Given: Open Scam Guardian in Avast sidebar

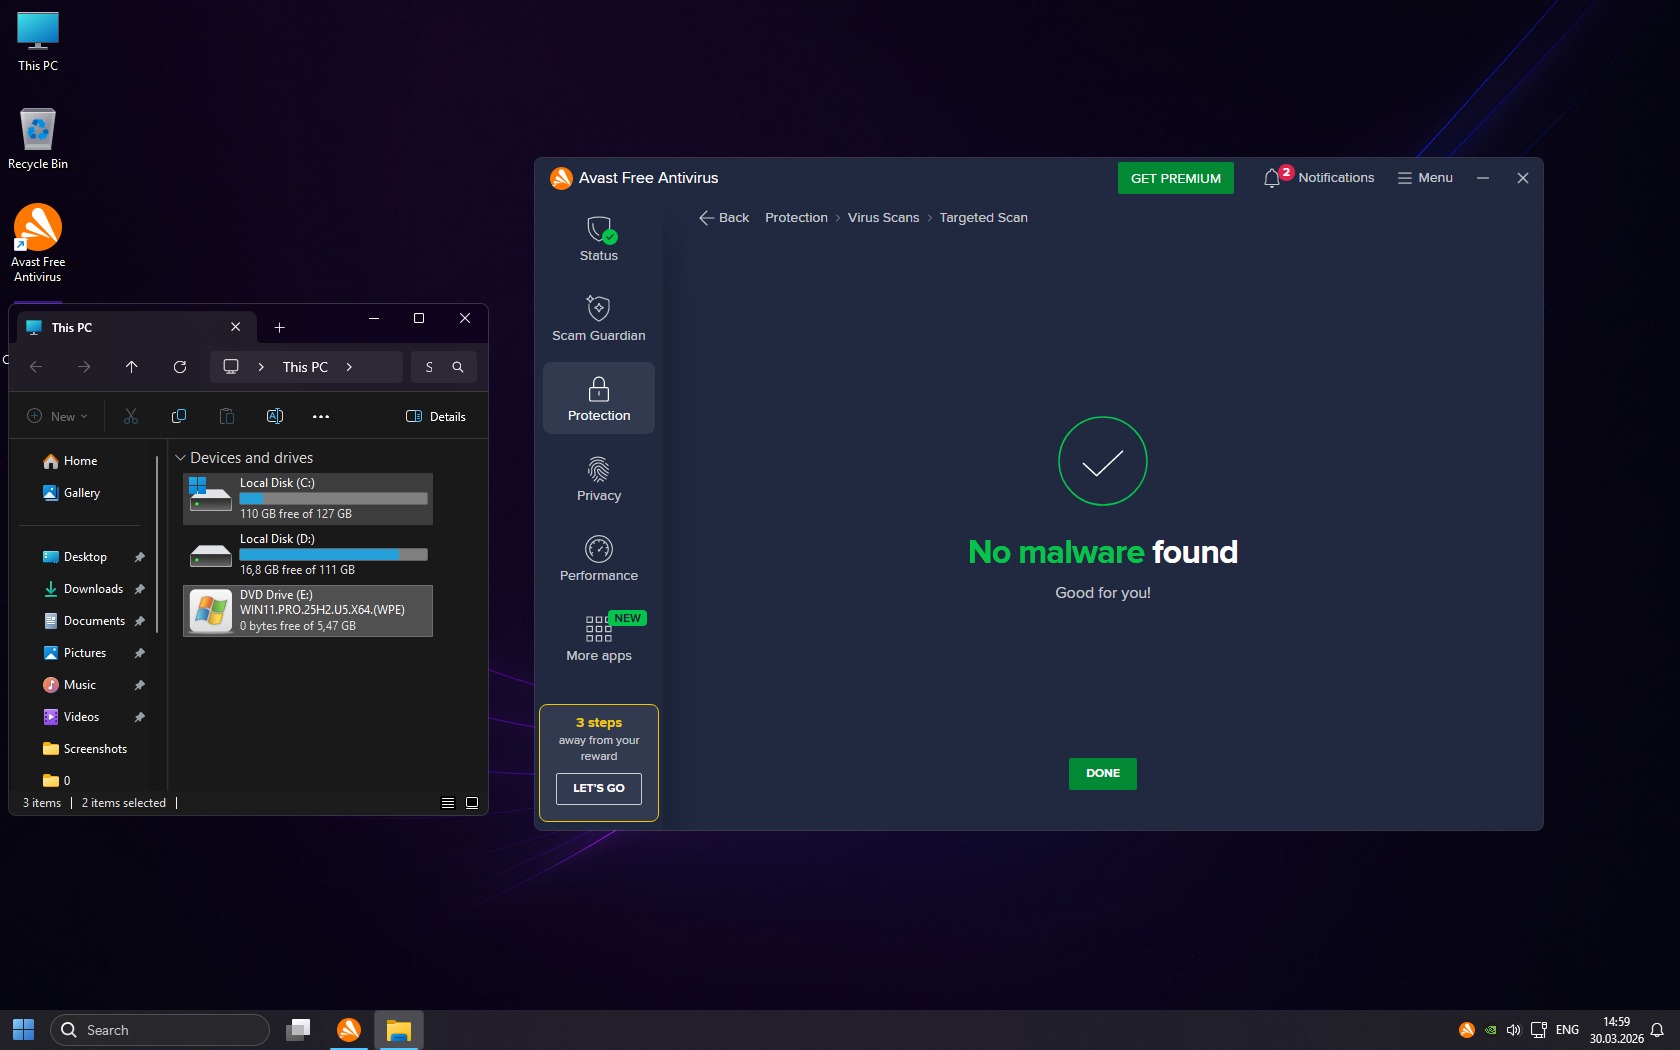Looking at the screenshot, I should pyautogui.click(x=598, y=318).
